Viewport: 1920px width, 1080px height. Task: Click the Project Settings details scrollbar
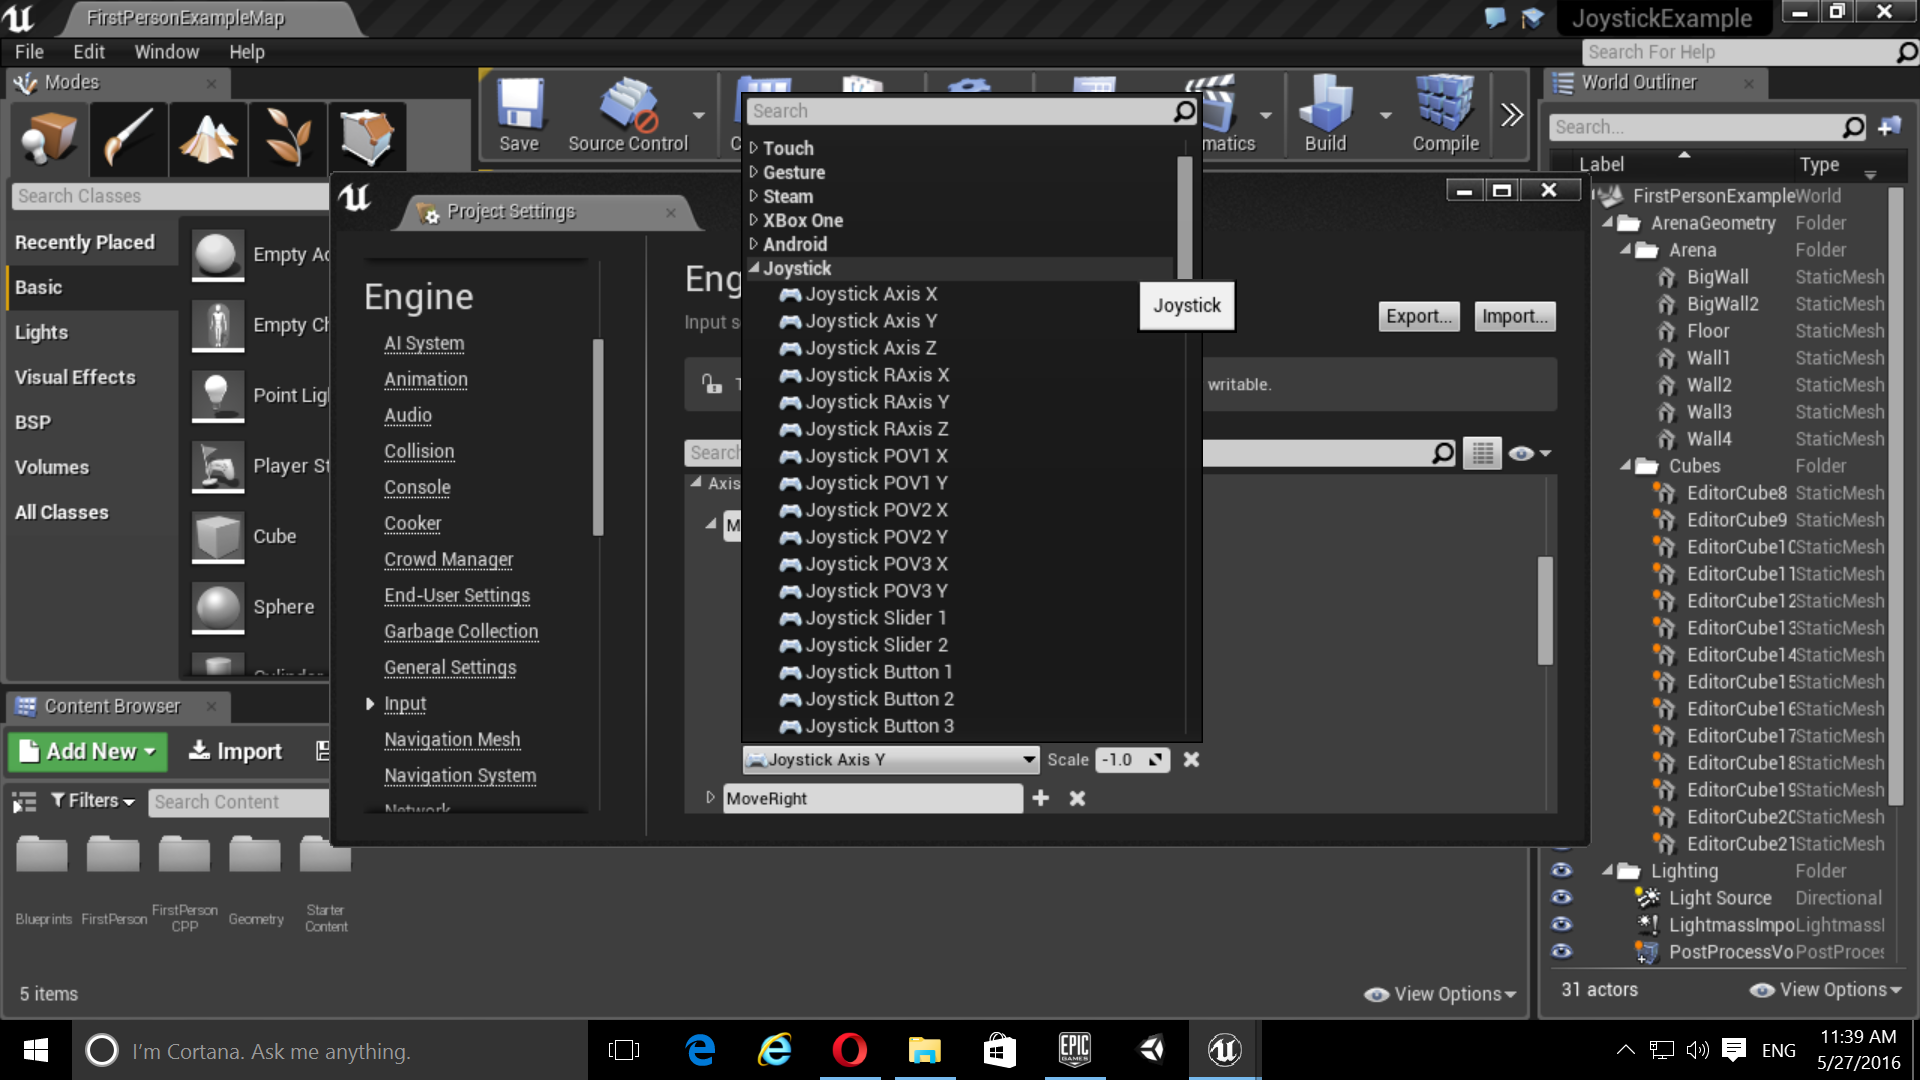coord(1545,610)
